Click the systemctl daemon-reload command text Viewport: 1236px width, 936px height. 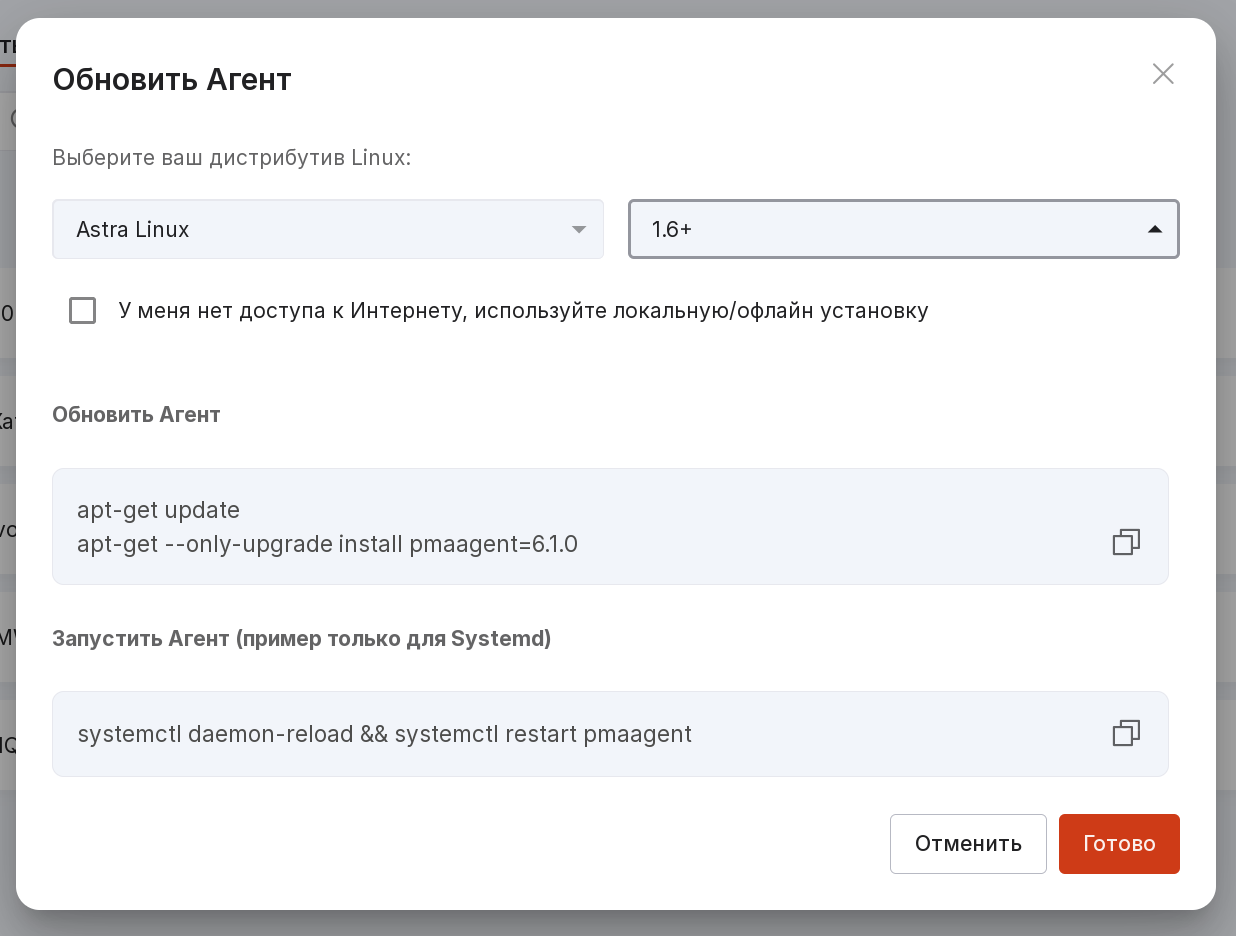(x=384, y=734)
